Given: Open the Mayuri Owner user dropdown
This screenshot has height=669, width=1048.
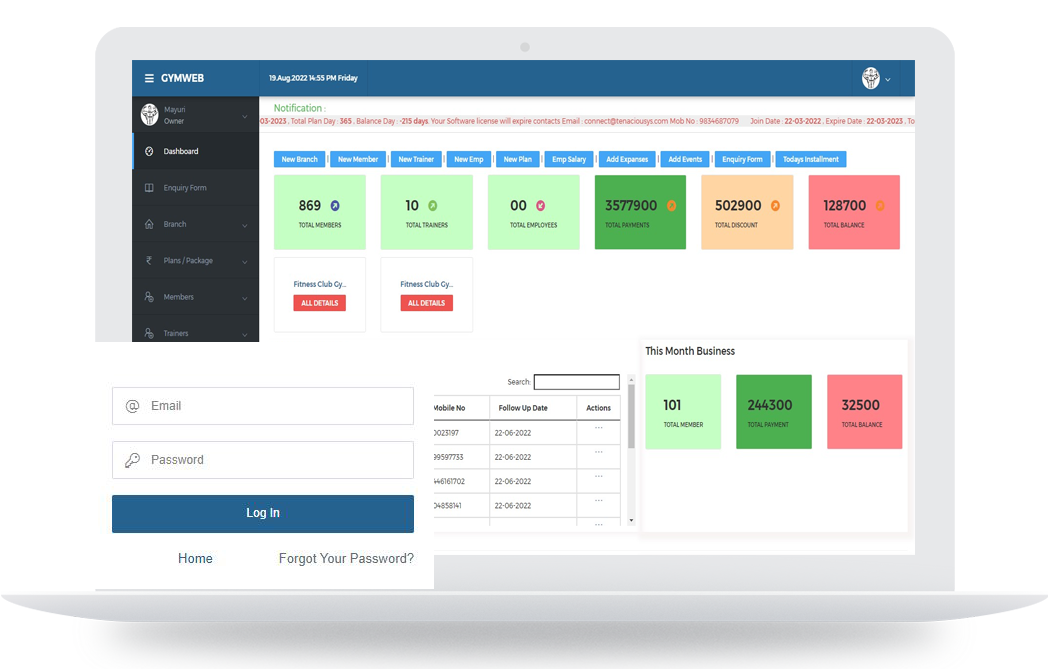Looking at the screenshot, I should click(196, 115).
